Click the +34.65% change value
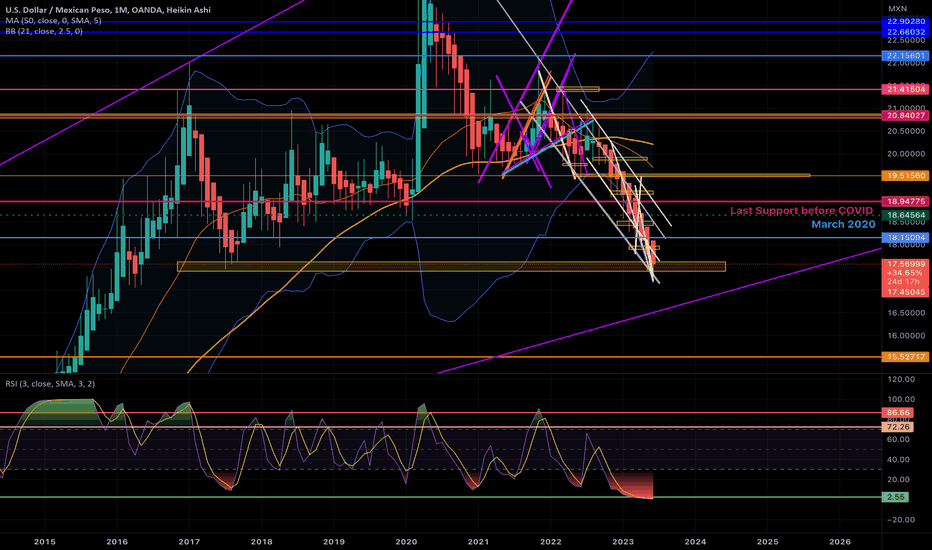 pyautogui.click(x=906, y=272)
